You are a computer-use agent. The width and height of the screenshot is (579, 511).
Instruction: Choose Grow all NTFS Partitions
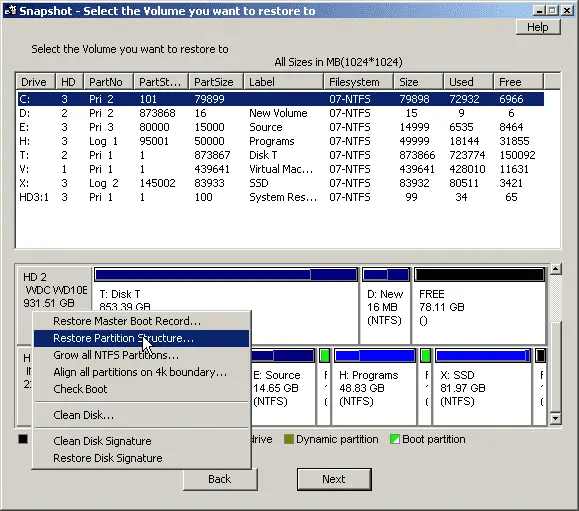(141, 355)
